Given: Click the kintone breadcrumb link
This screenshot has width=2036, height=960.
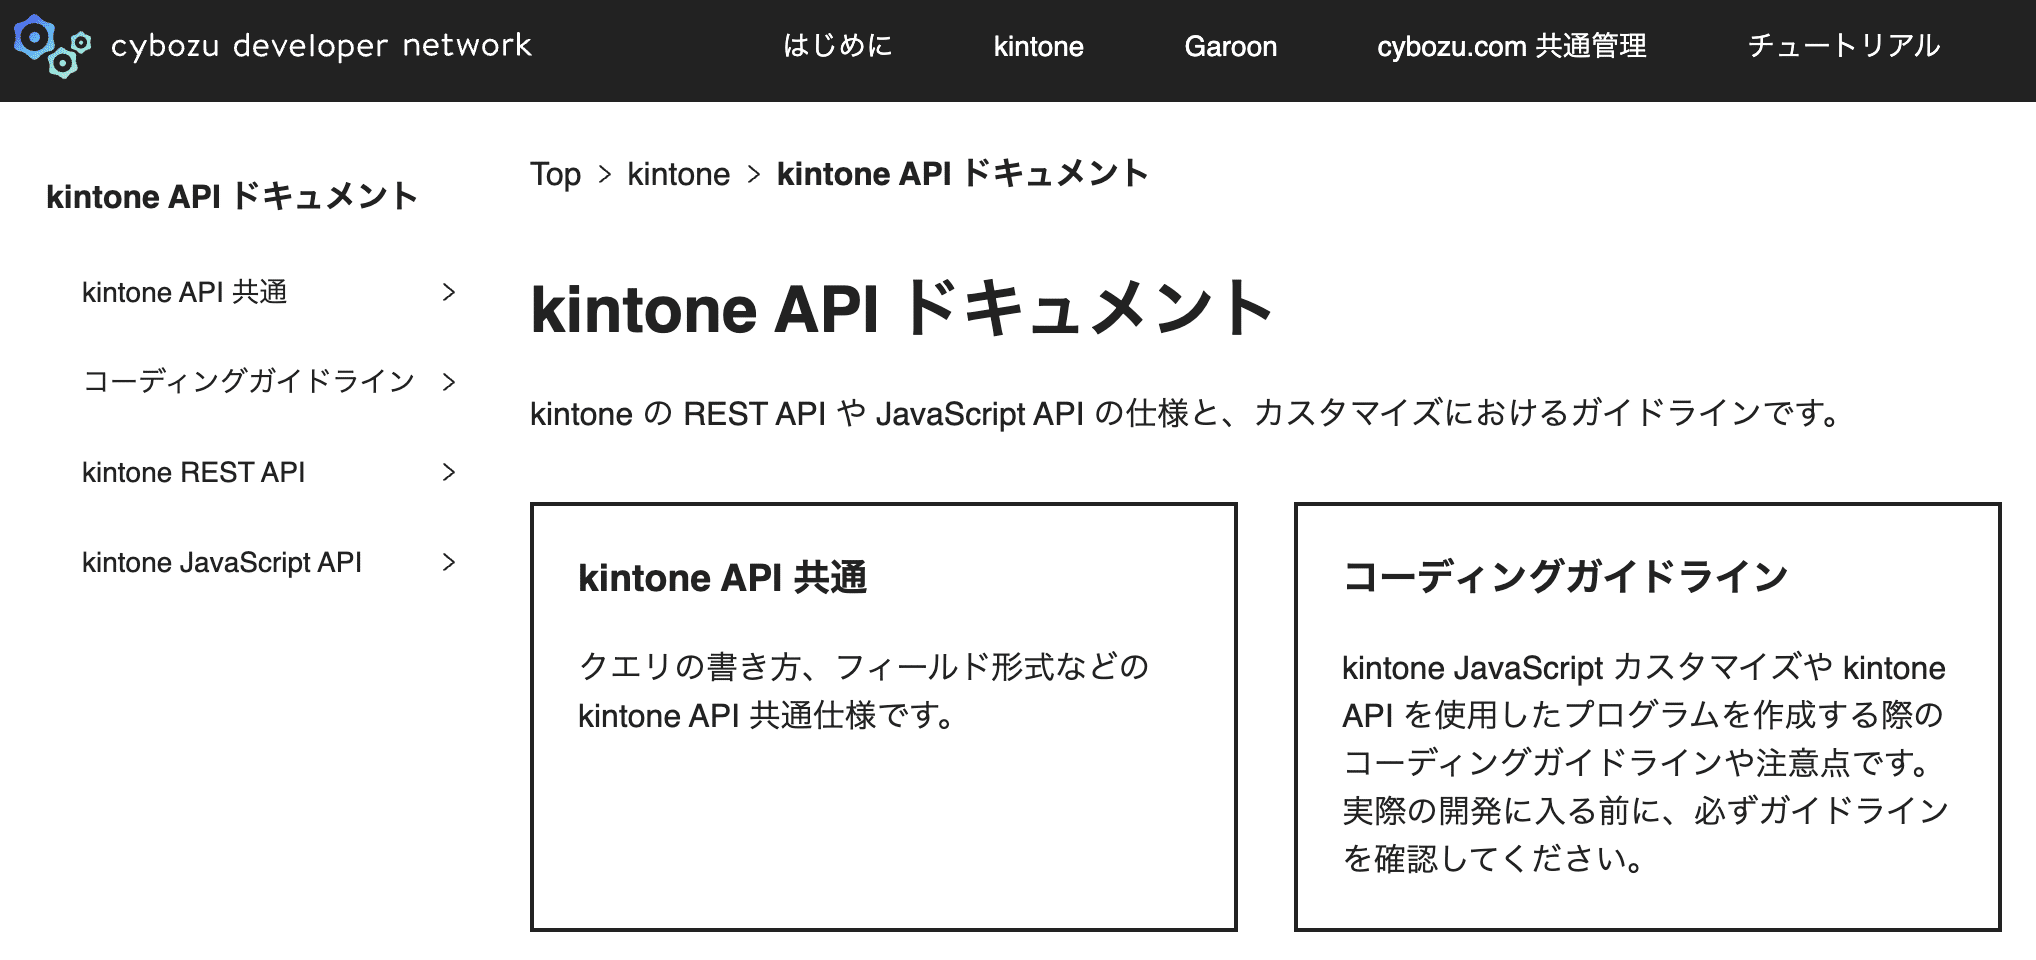Looking at the screenshot, I should (678, 174).
